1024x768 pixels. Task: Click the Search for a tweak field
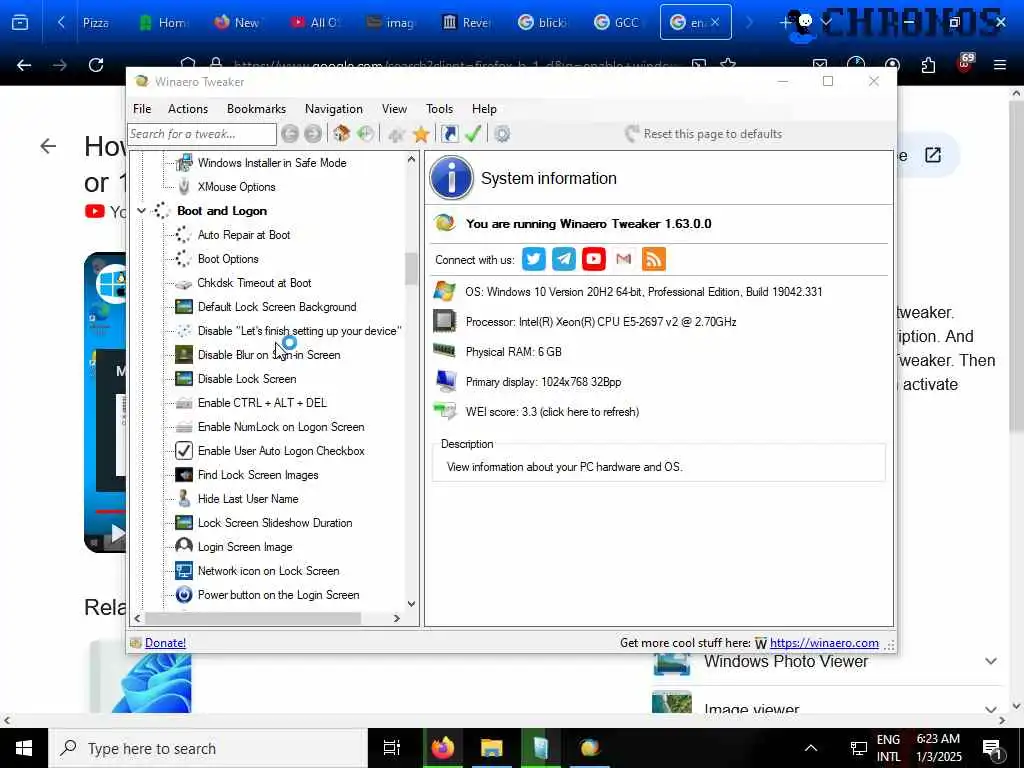point(202,134)
